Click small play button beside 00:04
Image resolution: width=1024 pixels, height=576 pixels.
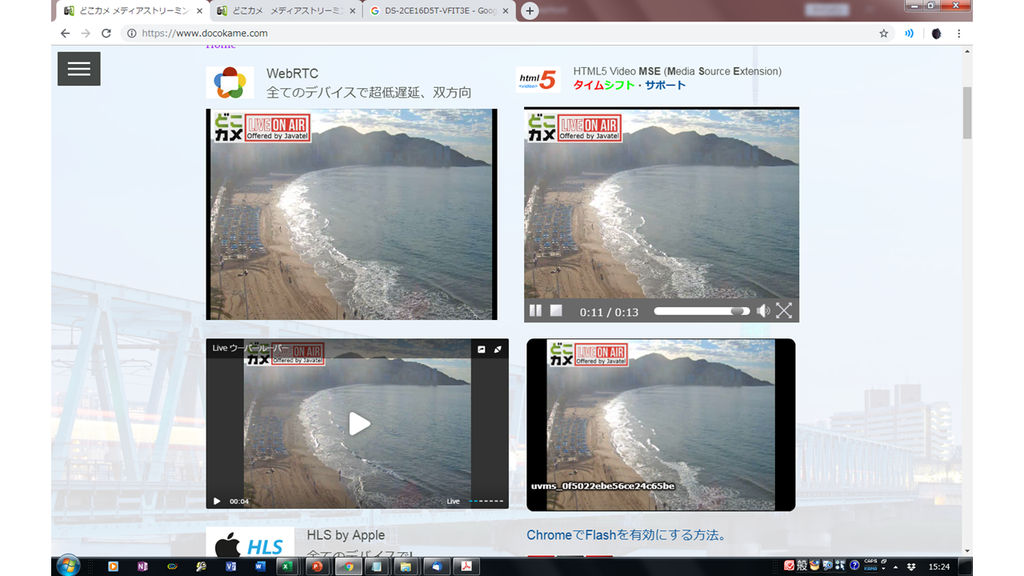click(x=217, y=502)
